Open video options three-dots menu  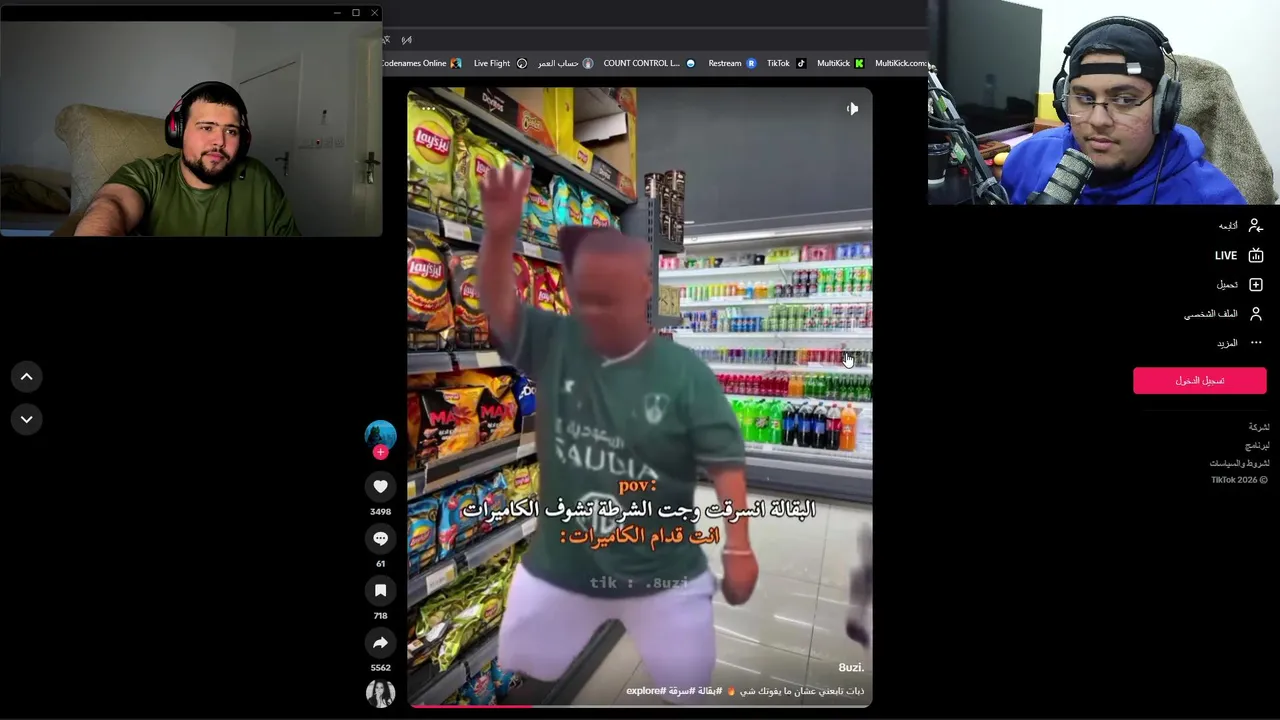tap(428, 108)
